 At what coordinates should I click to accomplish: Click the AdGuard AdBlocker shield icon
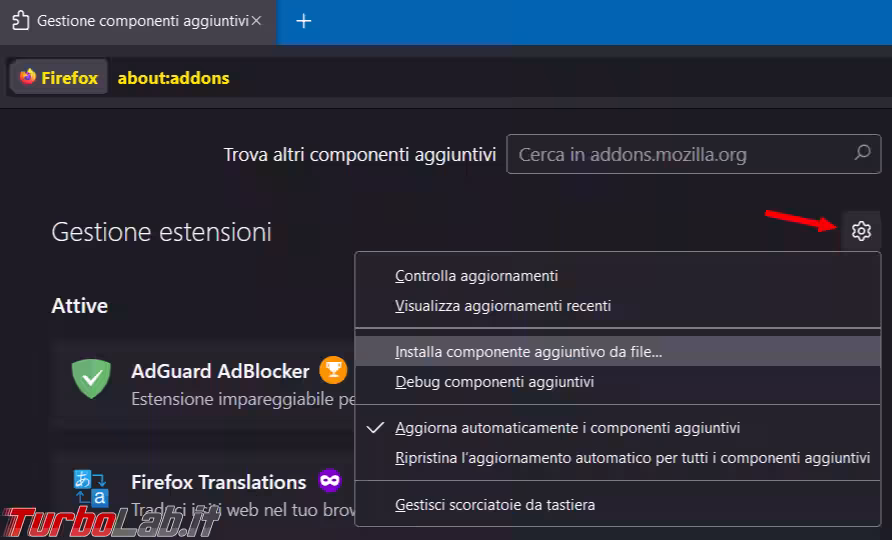click(91, 380)
